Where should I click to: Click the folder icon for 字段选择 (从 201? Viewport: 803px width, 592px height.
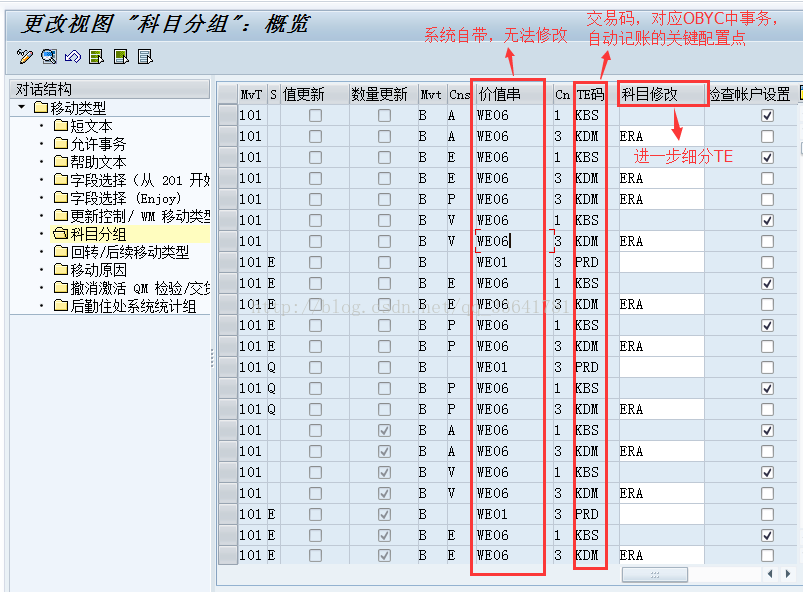click(x=61, y=180)
